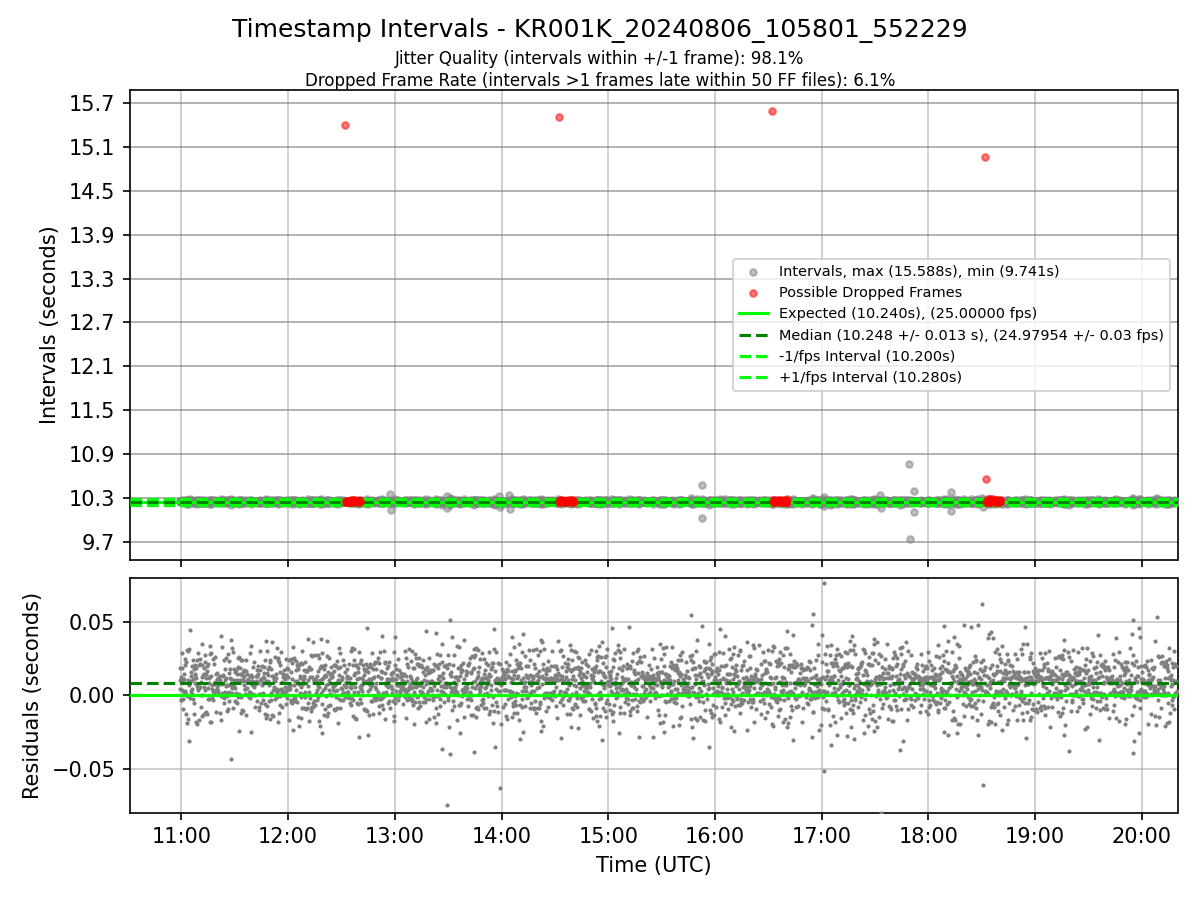The height and width of the screenshot is (900, 1200).
Task: Click the '13.3' tick label on the intervals axis
Action: pos(94,279)
